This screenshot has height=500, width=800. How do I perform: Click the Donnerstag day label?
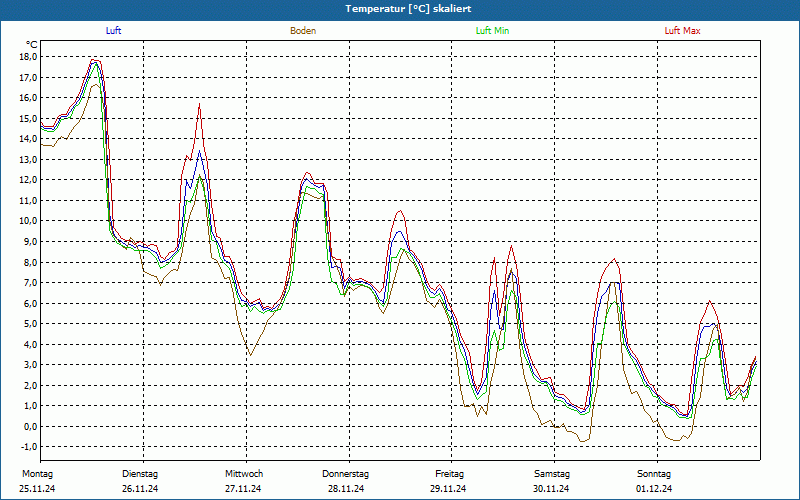point(345,474)
